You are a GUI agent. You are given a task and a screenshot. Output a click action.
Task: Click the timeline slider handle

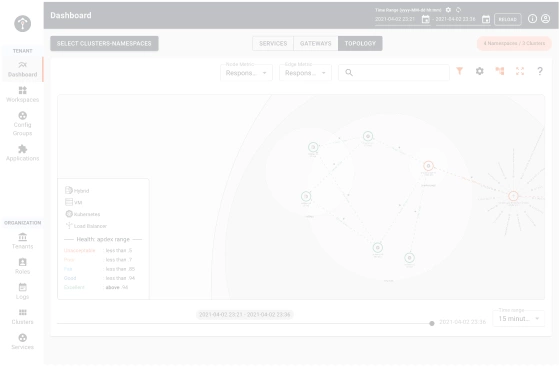[x=432, y=323]
